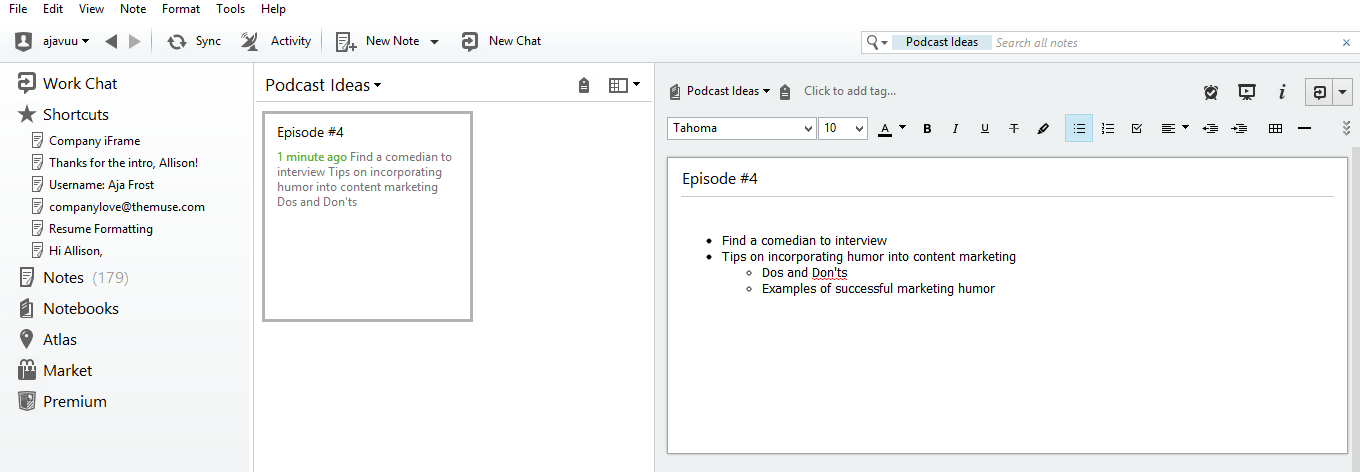Viewport: 1360px width, 472px height.
Task: Click the search magnifier icon
Action: click(x=873, y=42)
